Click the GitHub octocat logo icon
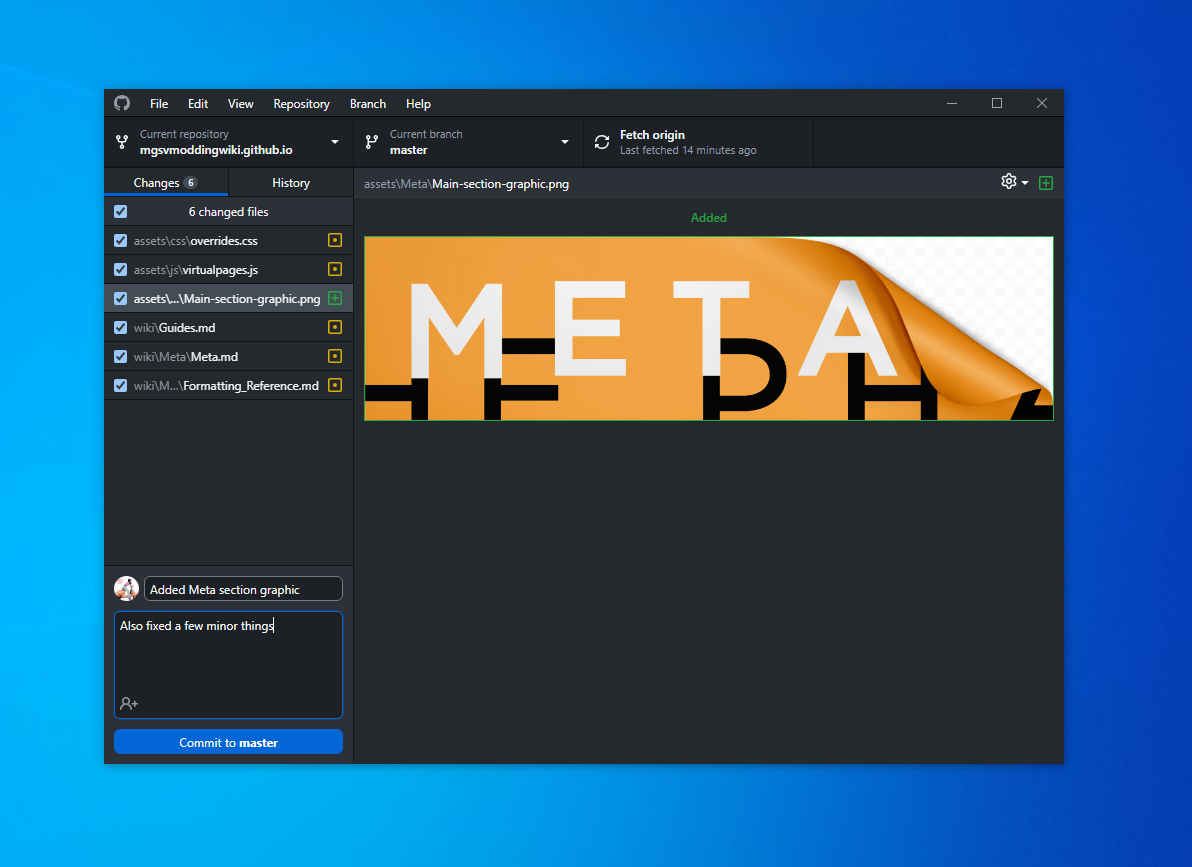Screen dimensions: 1192x867 (x=122, y=103)
